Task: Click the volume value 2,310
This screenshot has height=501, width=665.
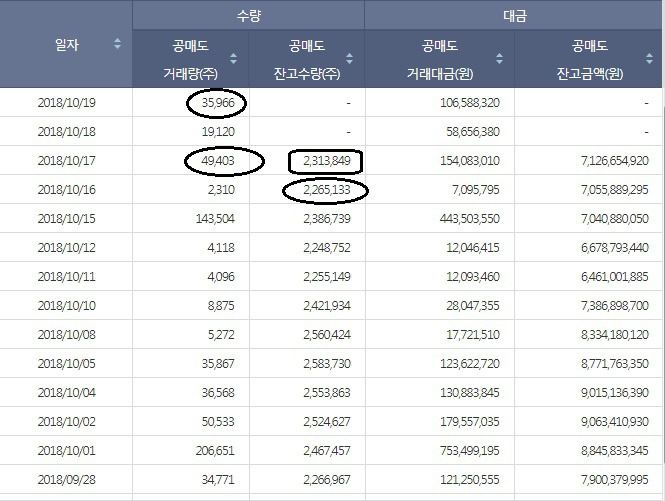Action: [221, 190]
